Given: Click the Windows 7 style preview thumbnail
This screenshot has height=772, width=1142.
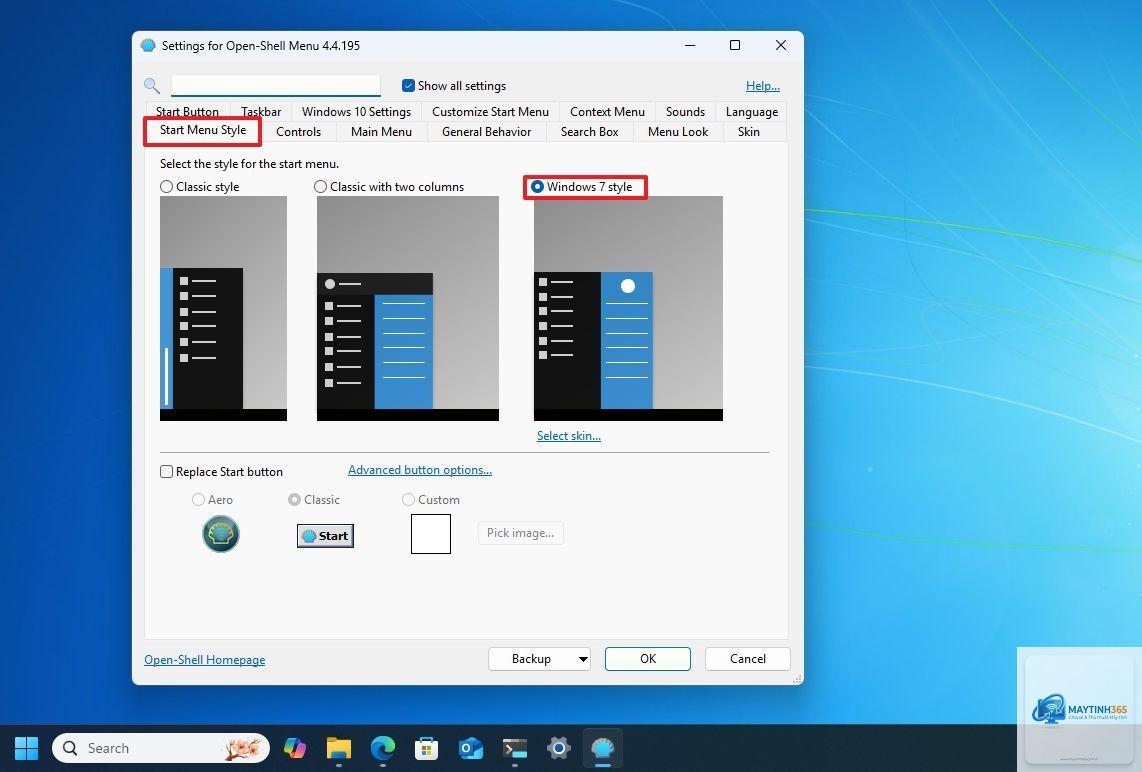Looking at the screenshot, I should coord(629,309).
